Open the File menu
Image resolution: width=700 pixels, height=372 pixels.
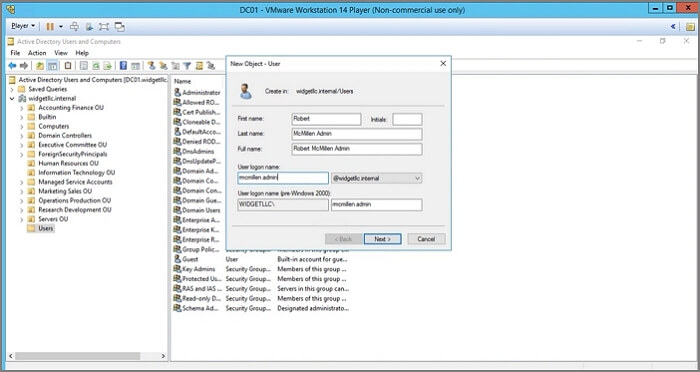point(15,53)
